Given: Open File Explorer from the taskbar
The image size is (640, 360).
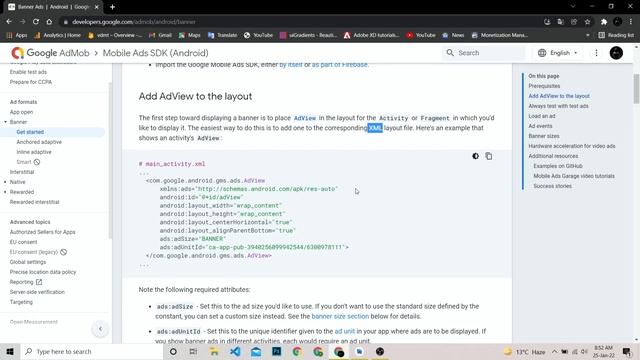Looking at the screenshot, I should [x=214, y=351].
